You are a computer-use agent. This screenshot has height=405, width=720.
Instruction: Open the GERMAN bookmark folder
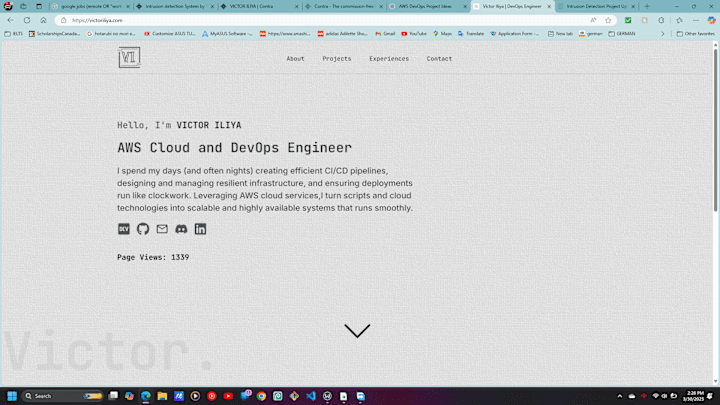pyautogui.click(x=622, y=34)
